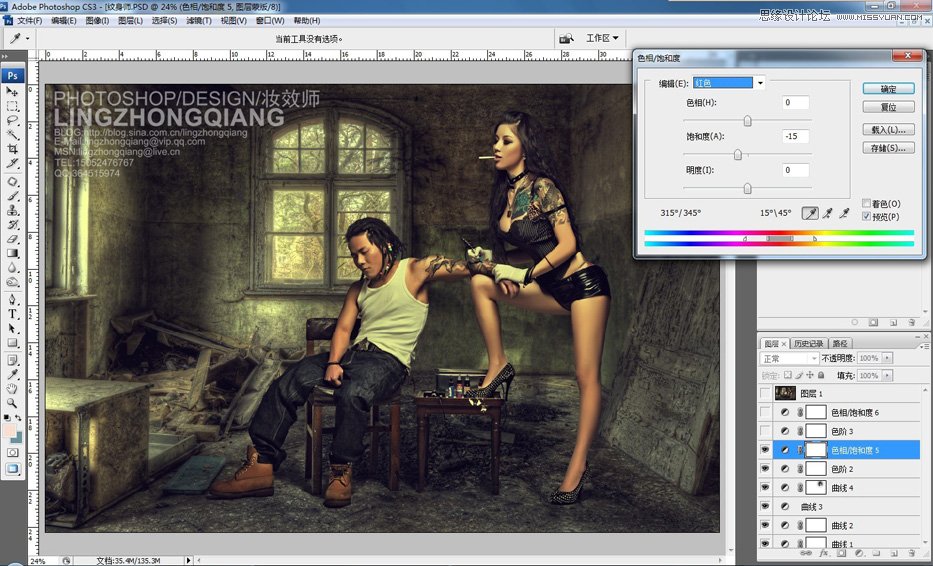This screenshot has height=566, width=933.
Task: Click the 饱和度 slider handle
Action: point(738,155)
